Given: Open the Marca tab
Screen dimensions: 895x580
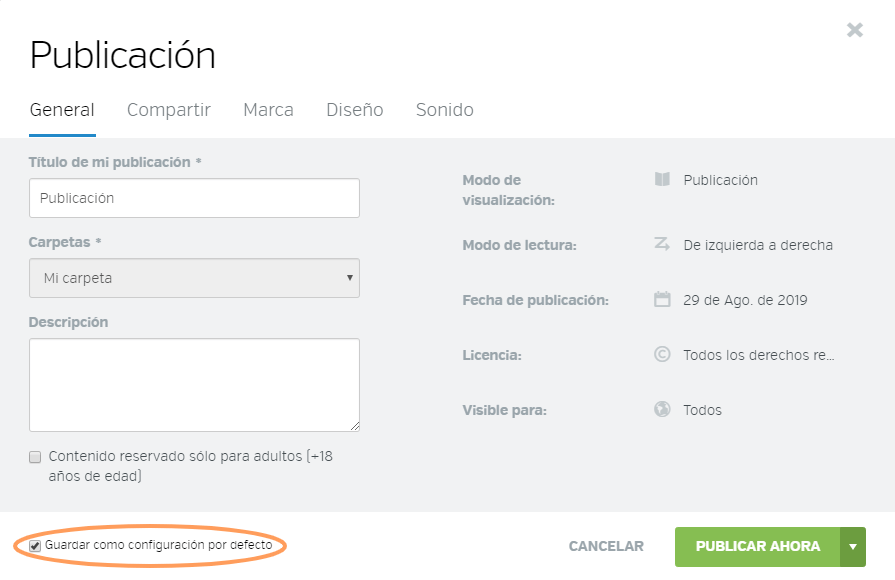Looking at the screenshot, I should click(x=268, y=110).
